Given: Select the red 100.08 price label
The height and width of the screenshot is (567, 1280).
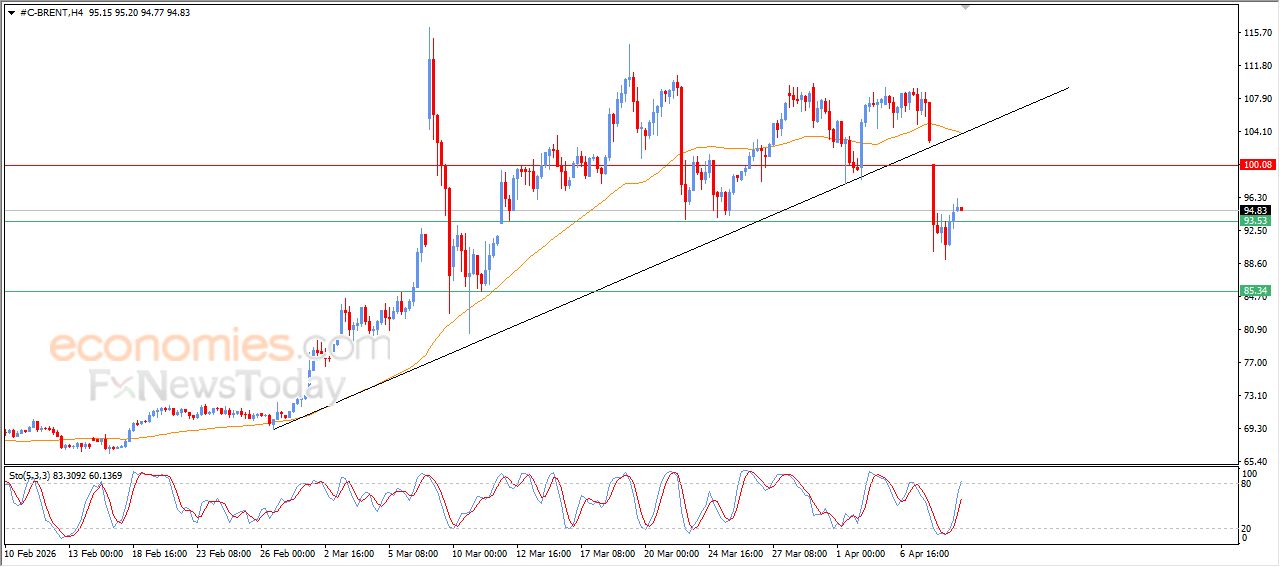Looking at the screenshot, I should [x=1255, y=165].
